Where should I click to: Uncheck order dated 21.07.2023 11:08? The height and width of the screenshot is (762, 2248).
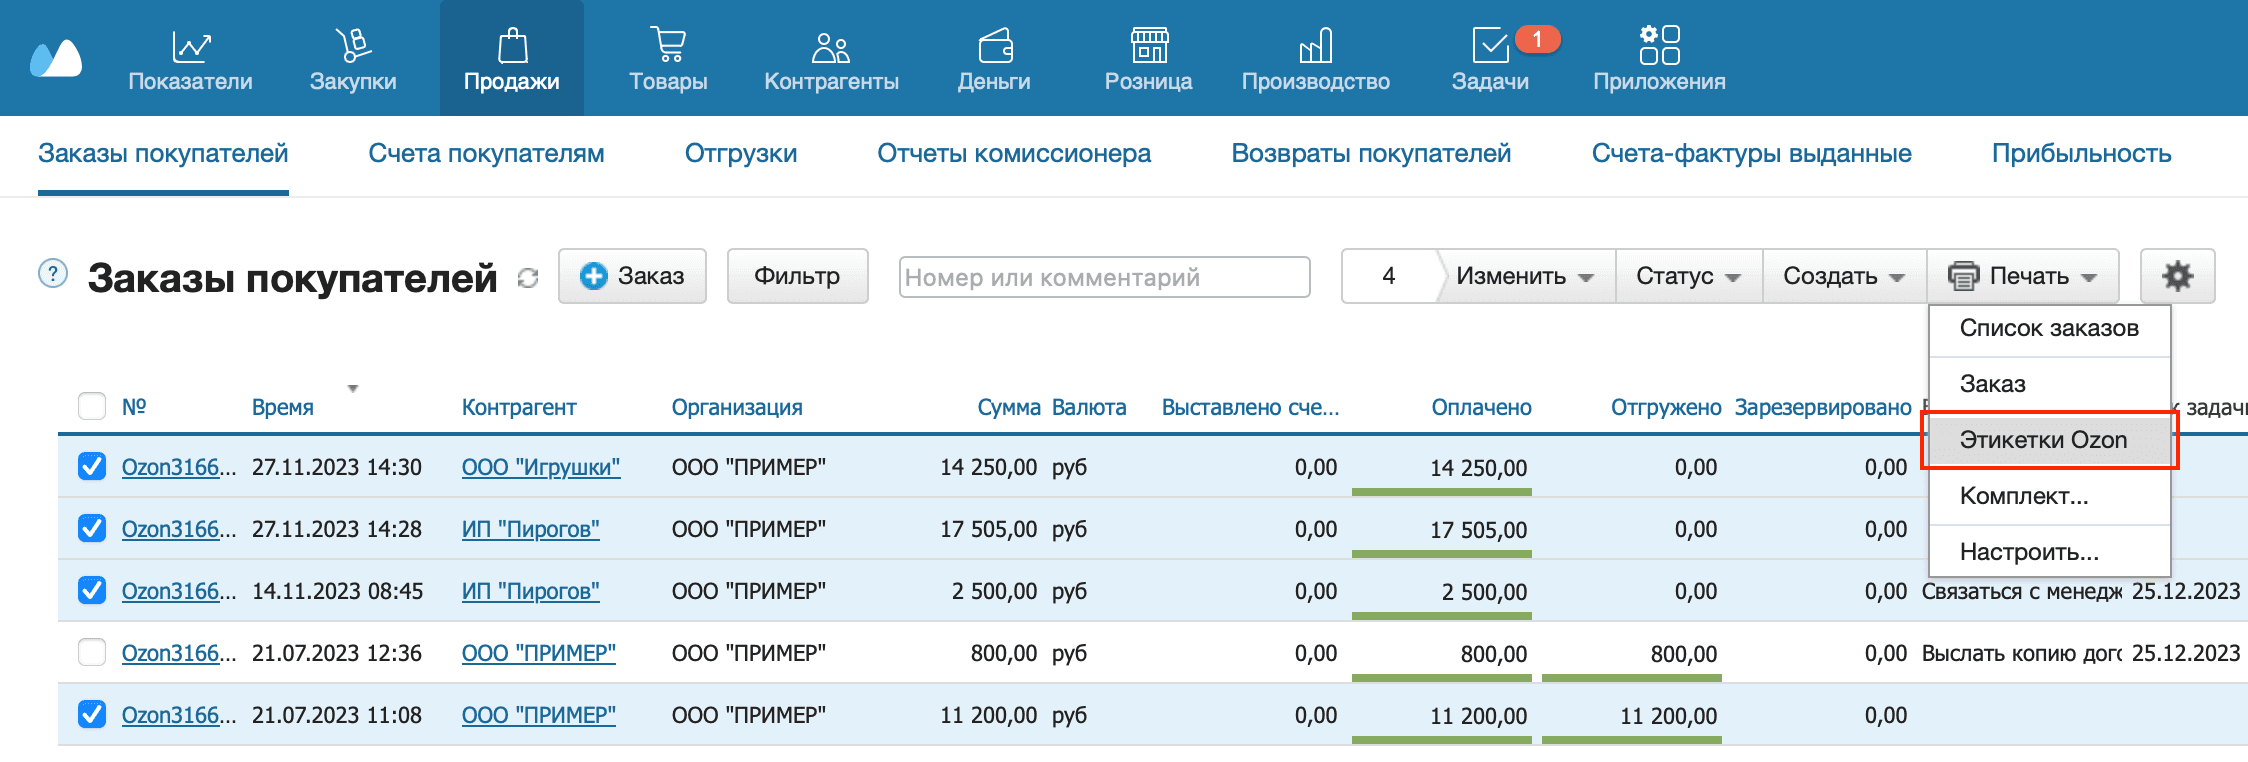coord(92,714)
